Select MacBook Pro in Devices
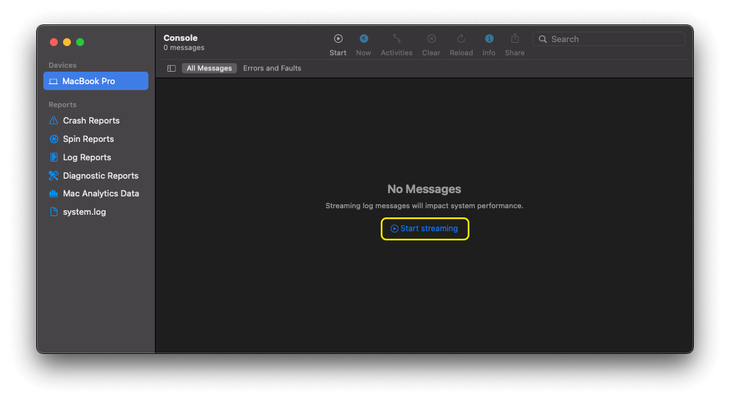730x402 pixels. 96,81
